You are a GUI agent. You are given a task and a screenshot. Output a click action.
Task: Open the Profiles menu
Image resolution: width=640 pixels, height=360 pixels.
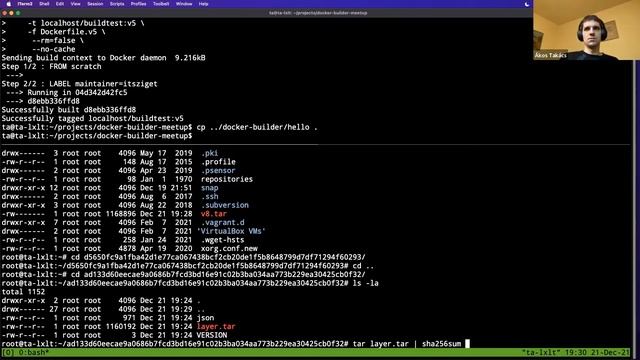[x=138, y=4]
